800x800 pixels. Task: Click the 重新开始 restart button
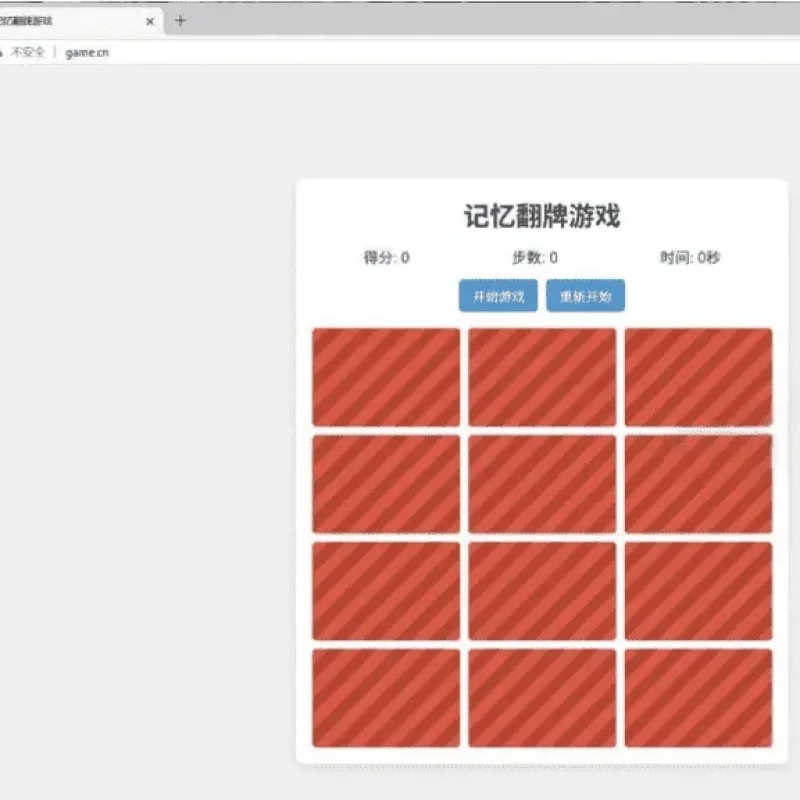point(585,295)
